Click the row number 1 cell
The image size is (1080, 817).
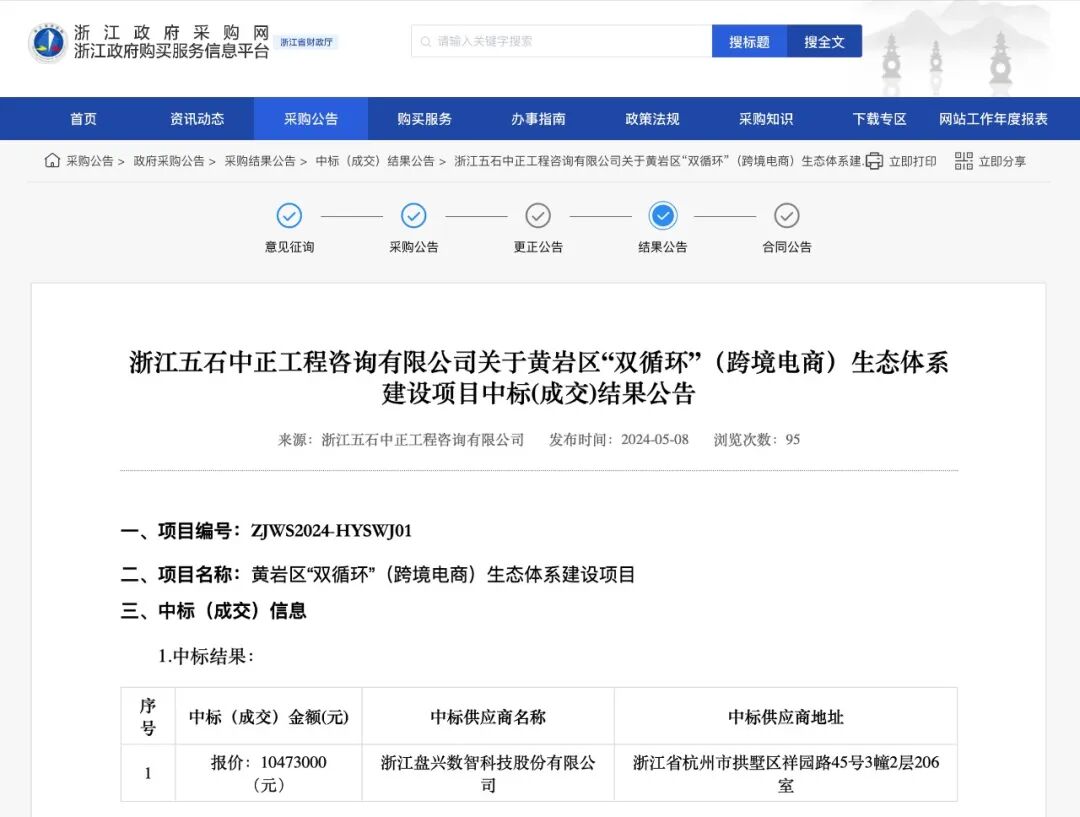coord(148,773)
